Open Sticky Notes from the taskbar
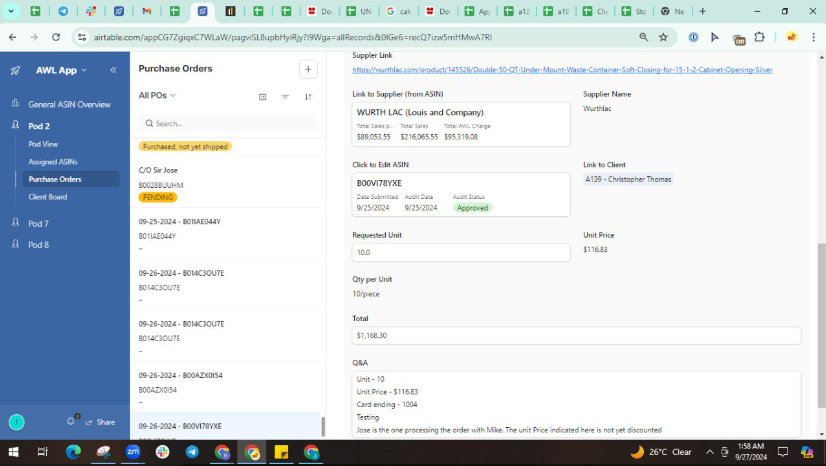The image size is (826, 466). click(281, 452)
